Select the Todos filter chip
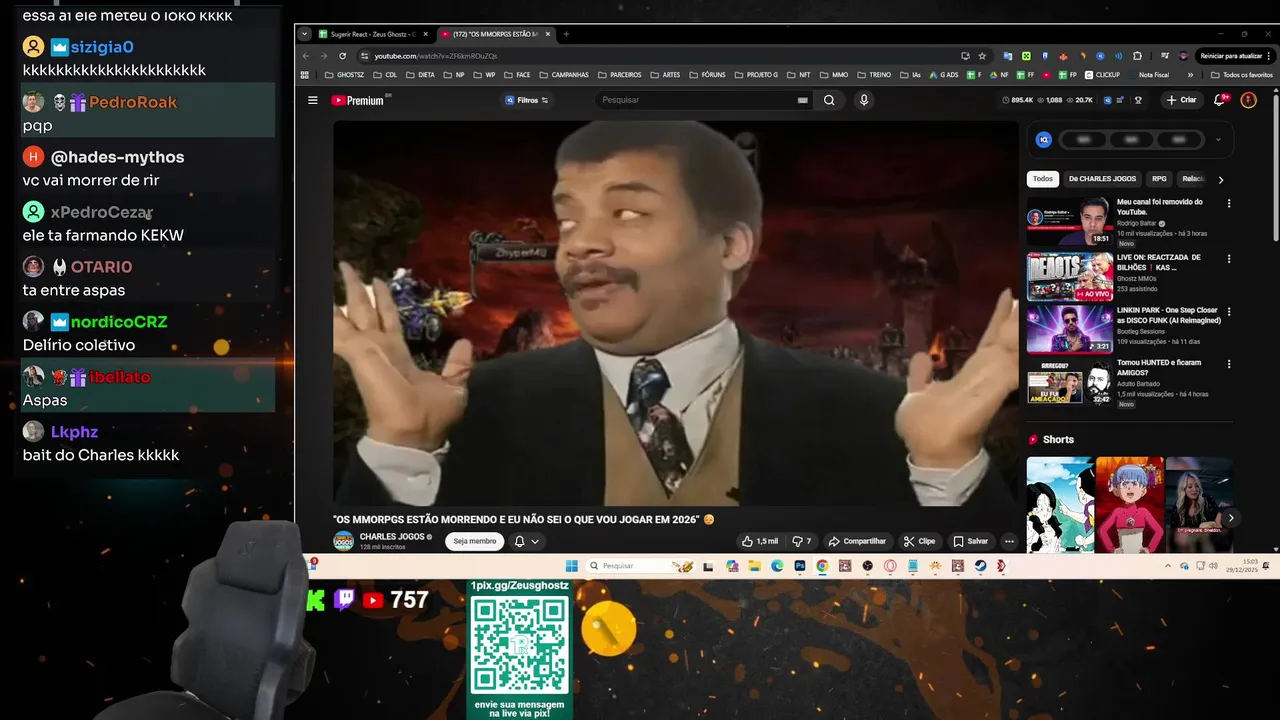Viewport: 1280px width, 720px height. (1043, 179)
